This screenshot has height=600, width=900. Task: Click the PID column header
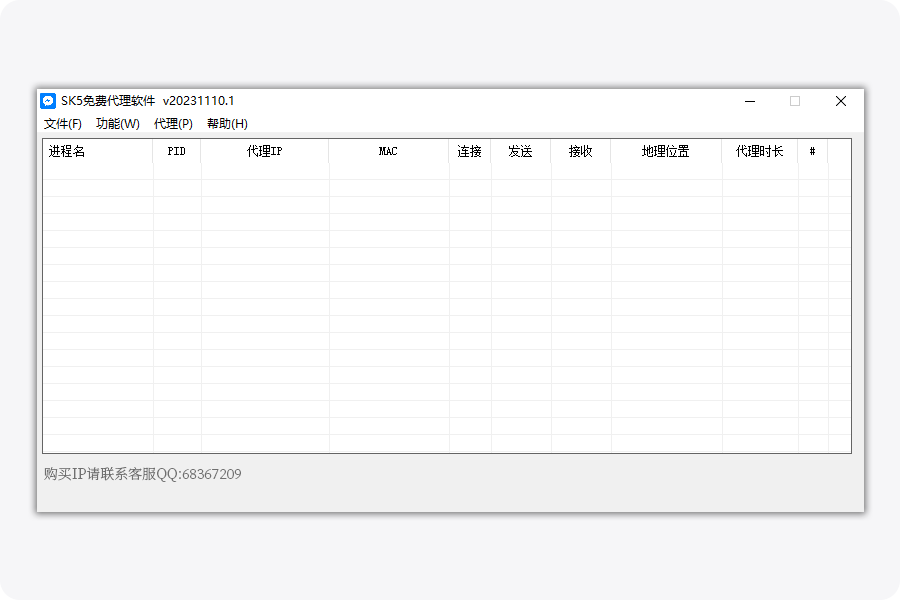pos(177,152)
